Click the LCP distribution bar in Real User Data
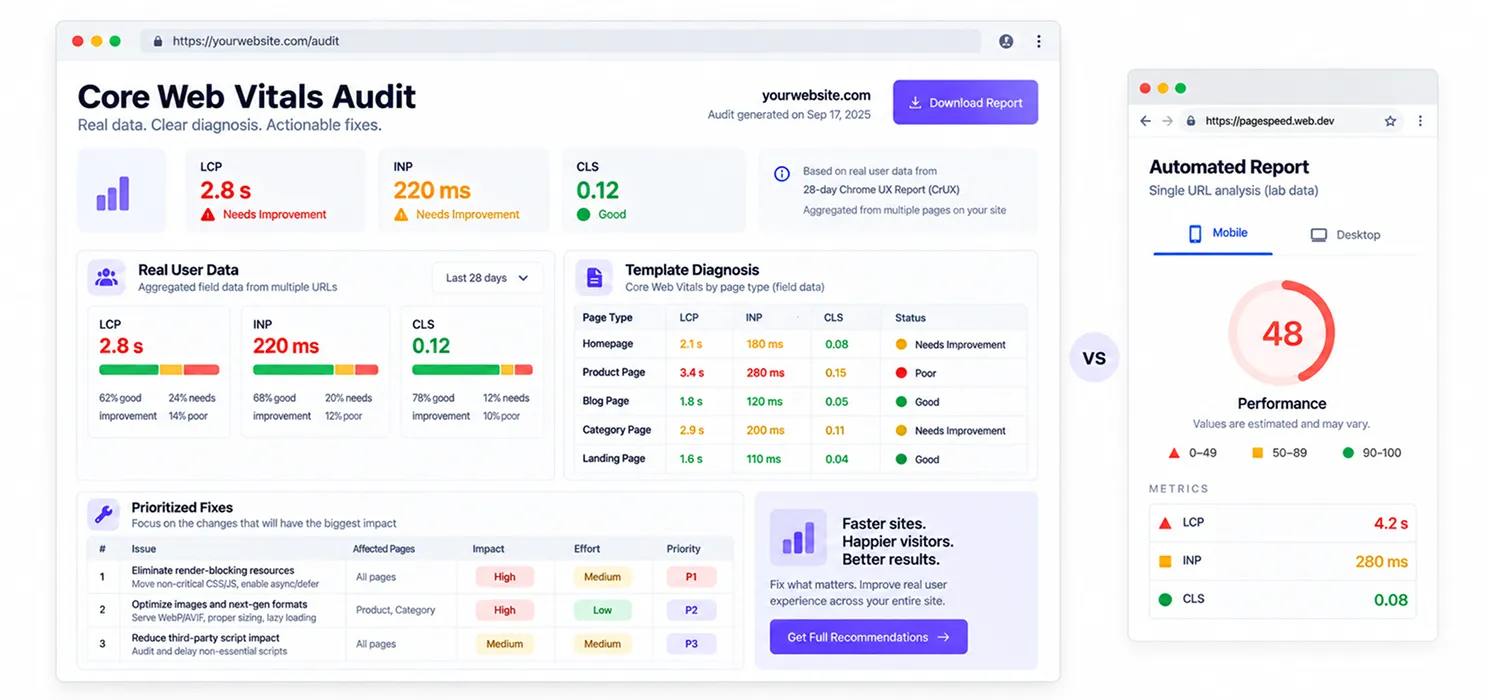Image resolution: width=1488 pixels, height=700 pixels. (159, 369)
